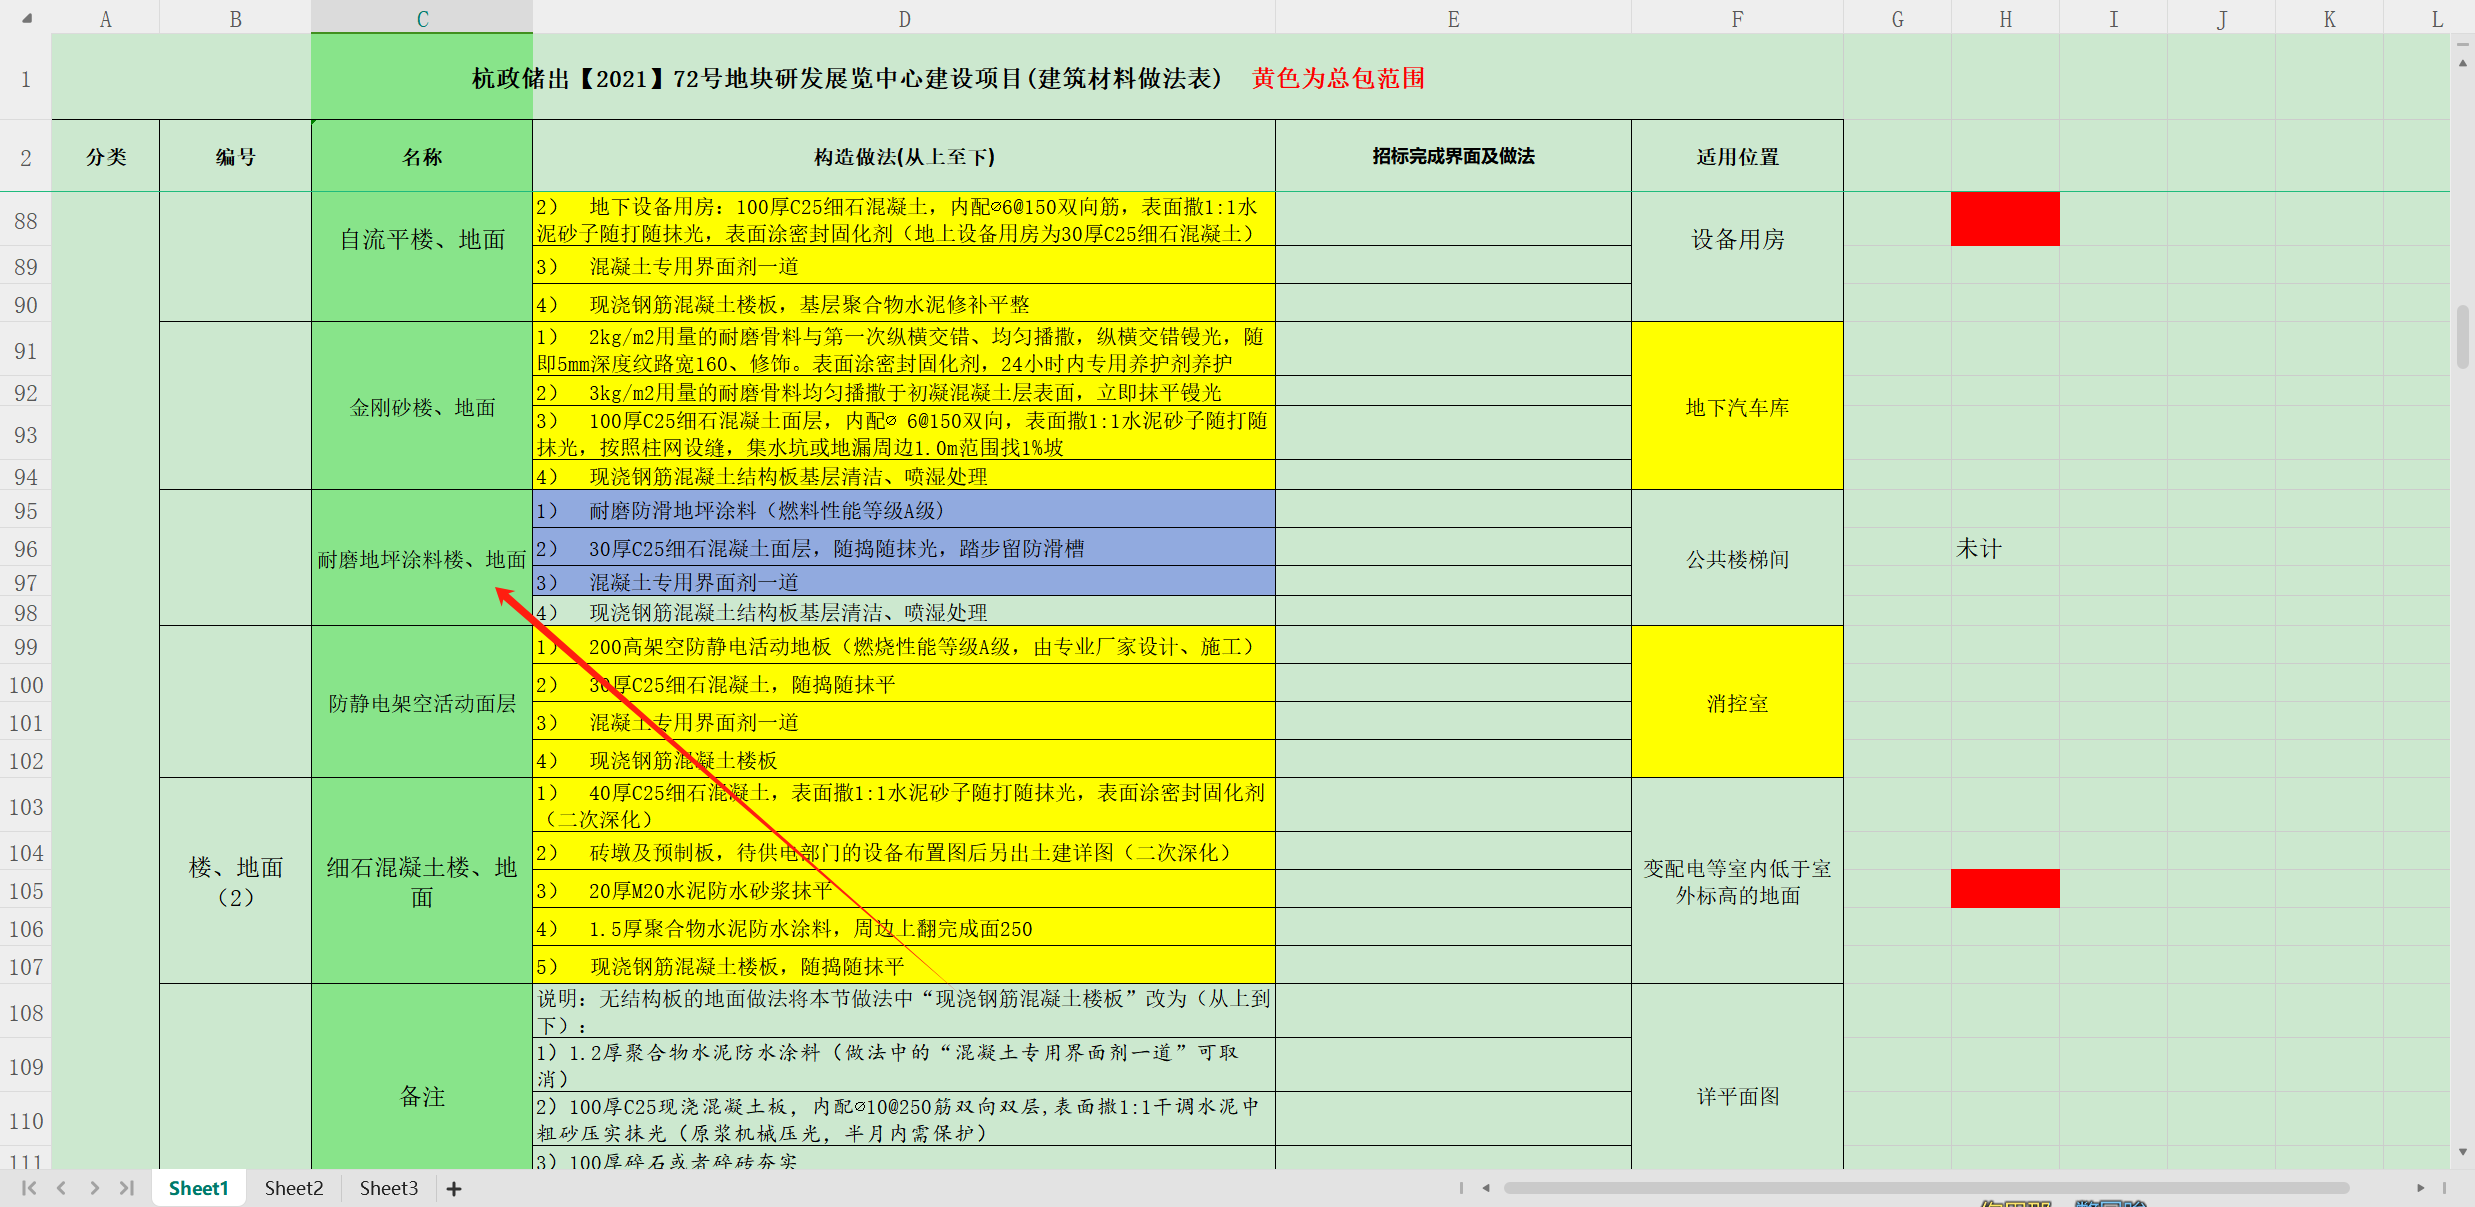Select column B header
This screenshot has height=1207, width=2475.
tap(235, 18)
